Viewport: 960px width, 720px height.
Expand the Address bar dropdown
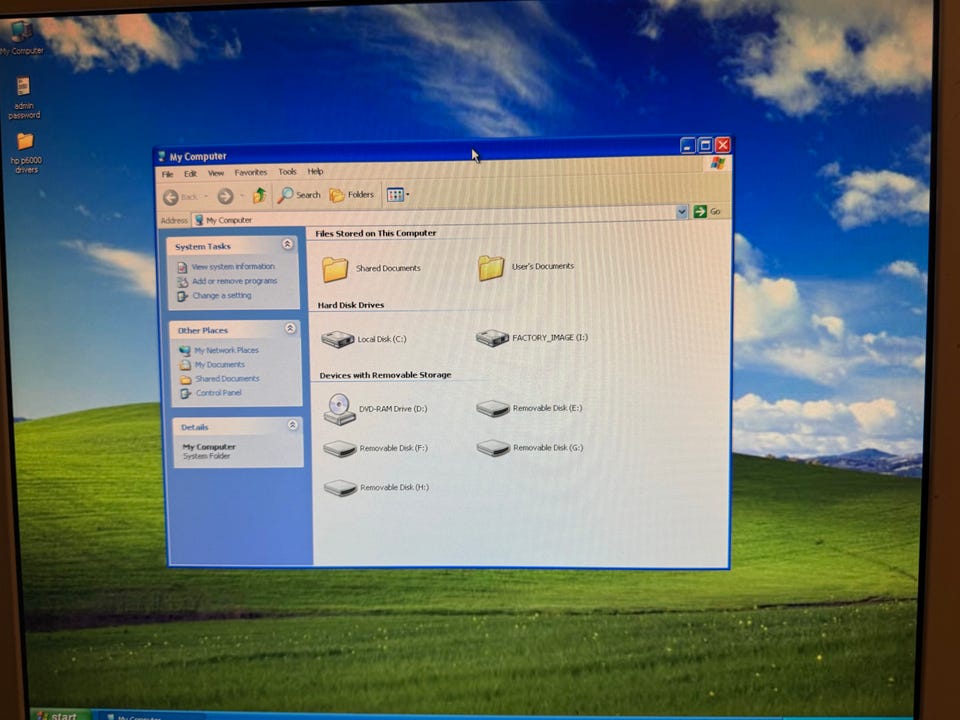[x=682, y=212]
